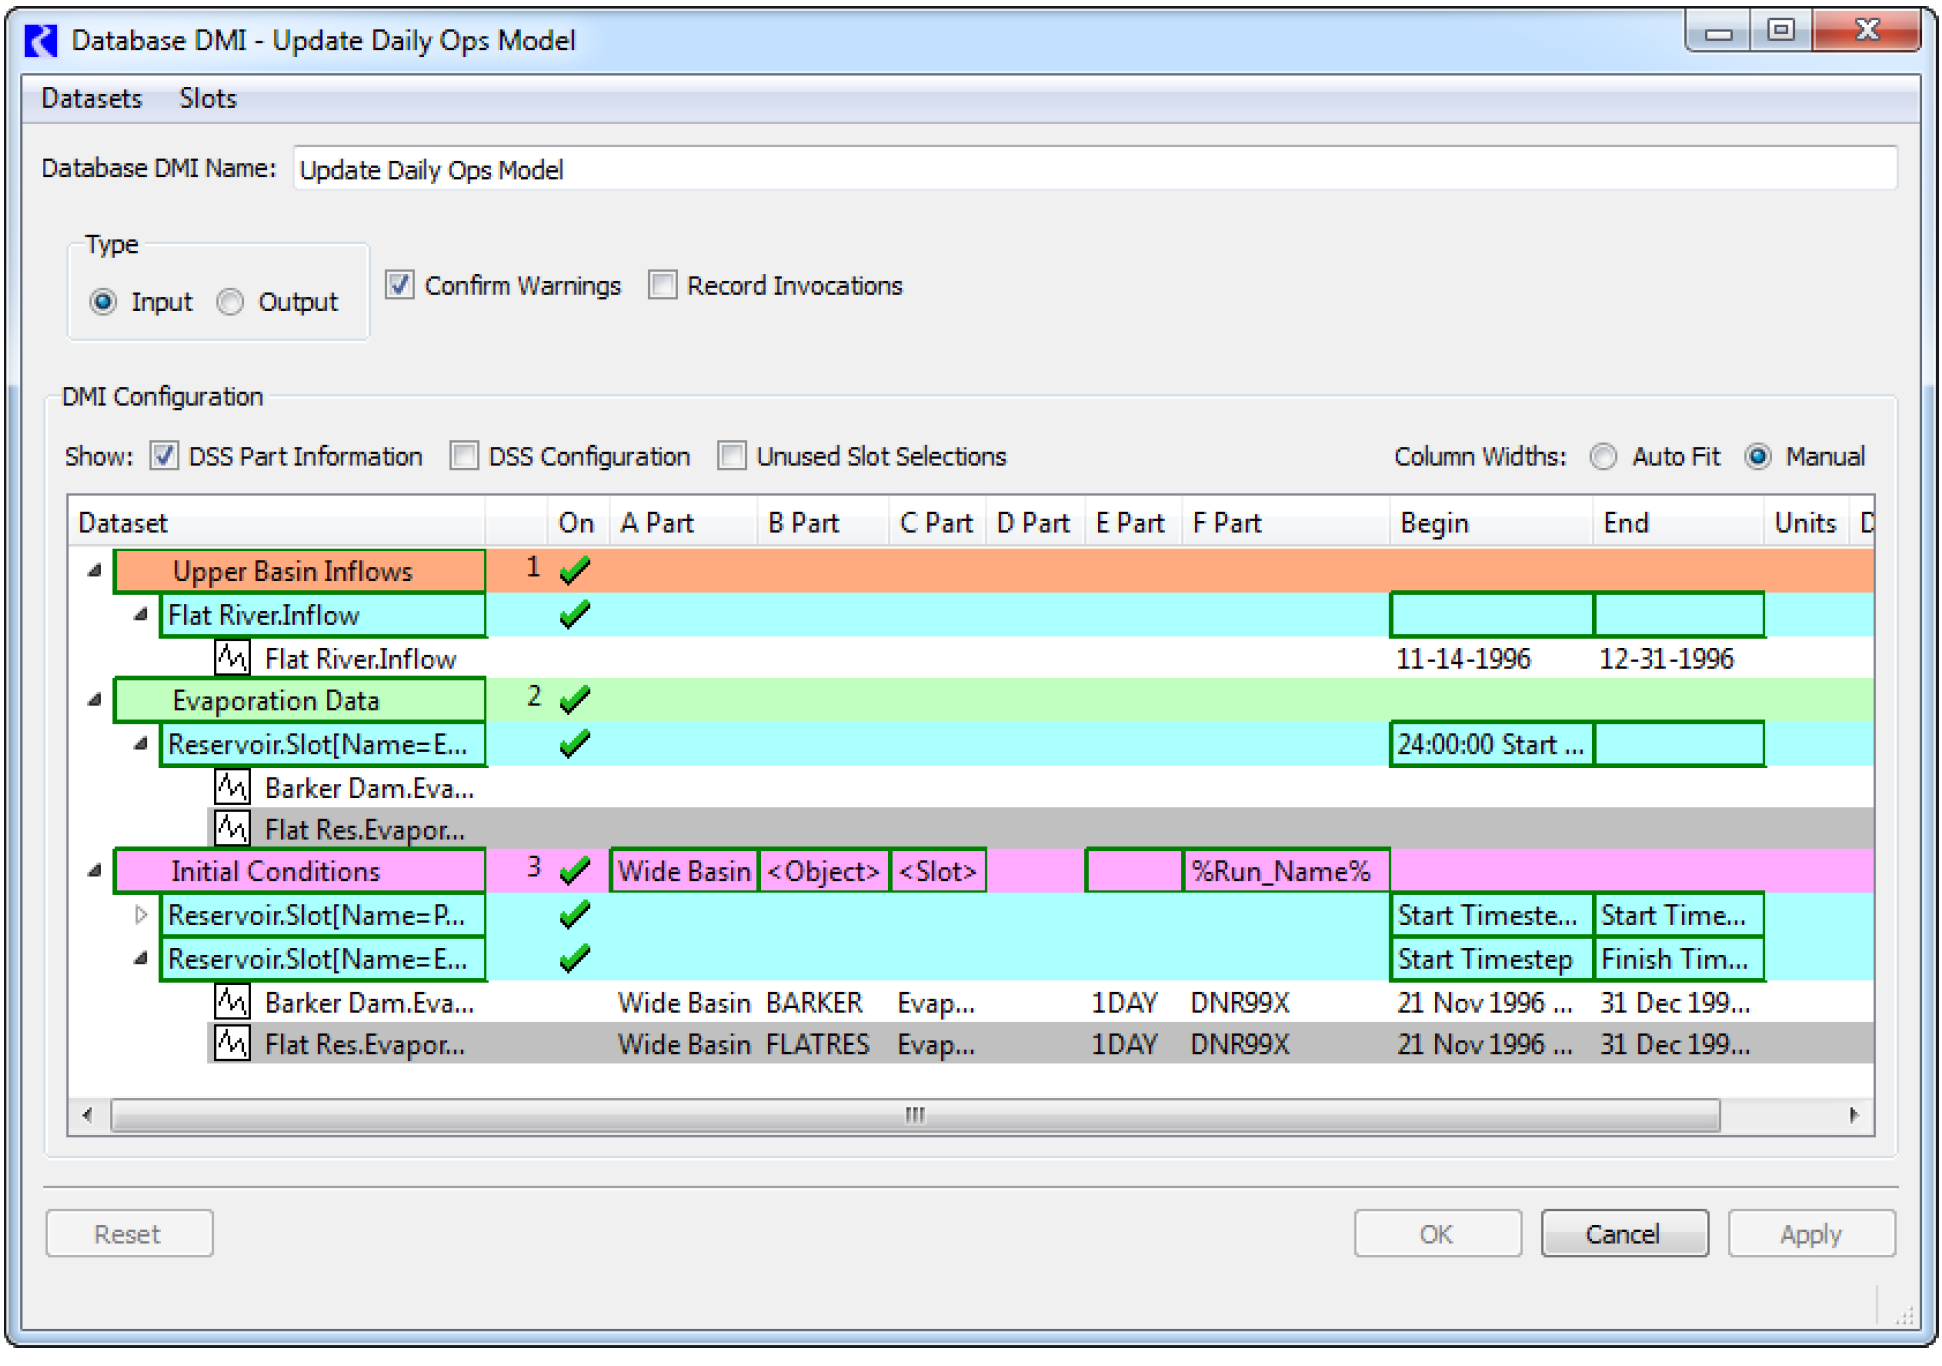
Task: Click the horizontal scrollbar of the table
Action: [914, 1115]
